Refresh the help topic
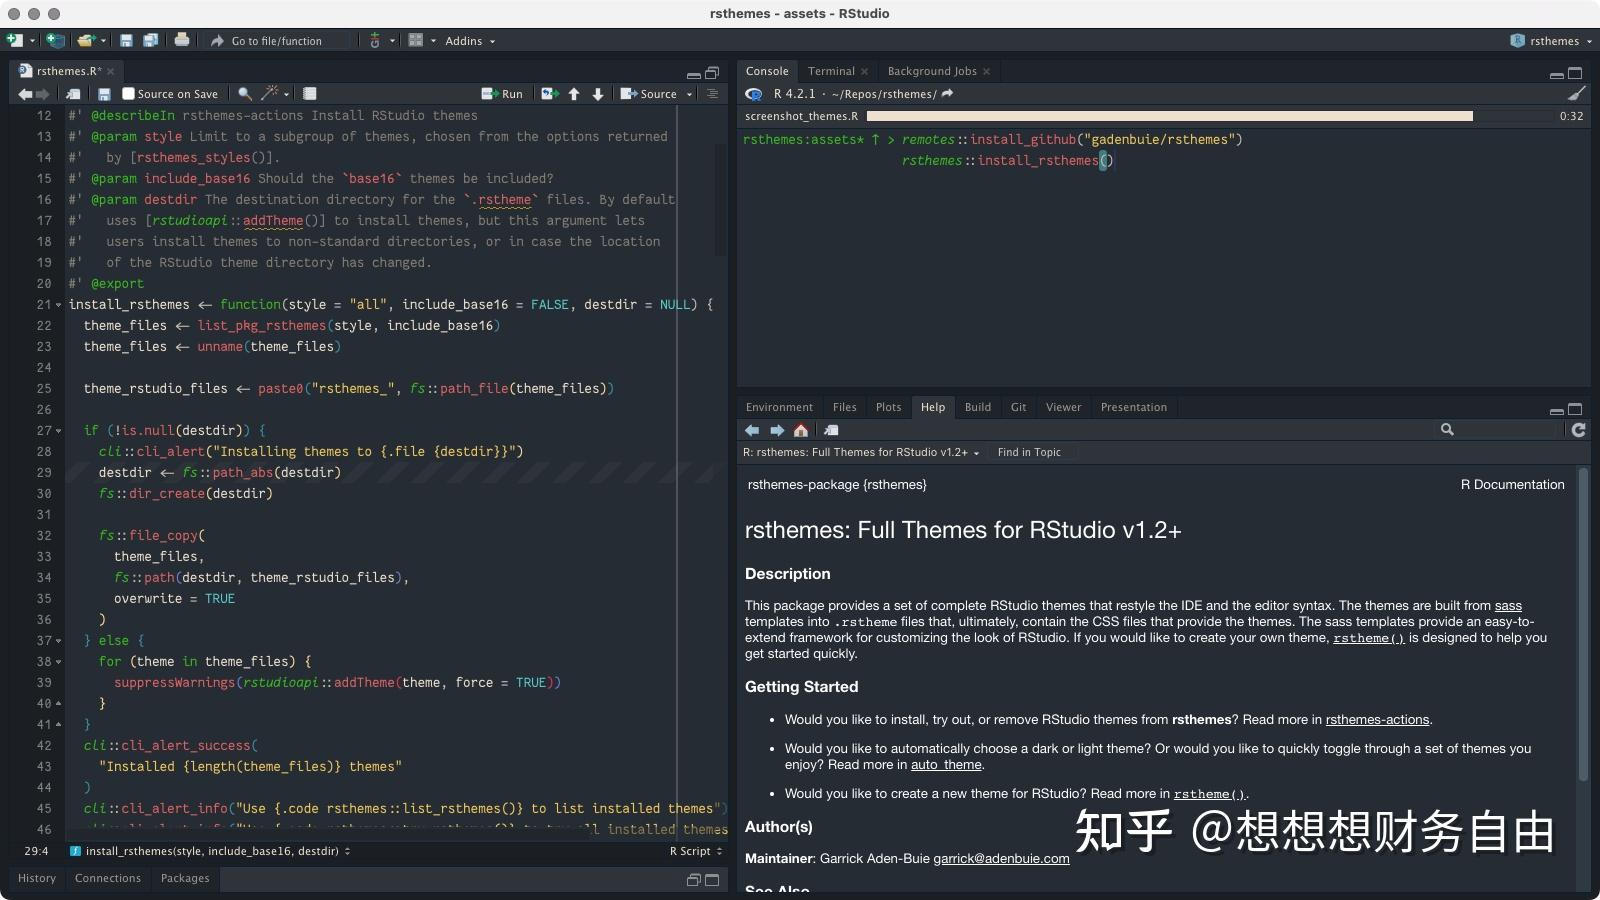The height and width of the screenshot is (900, 1600). [1578, 430]
